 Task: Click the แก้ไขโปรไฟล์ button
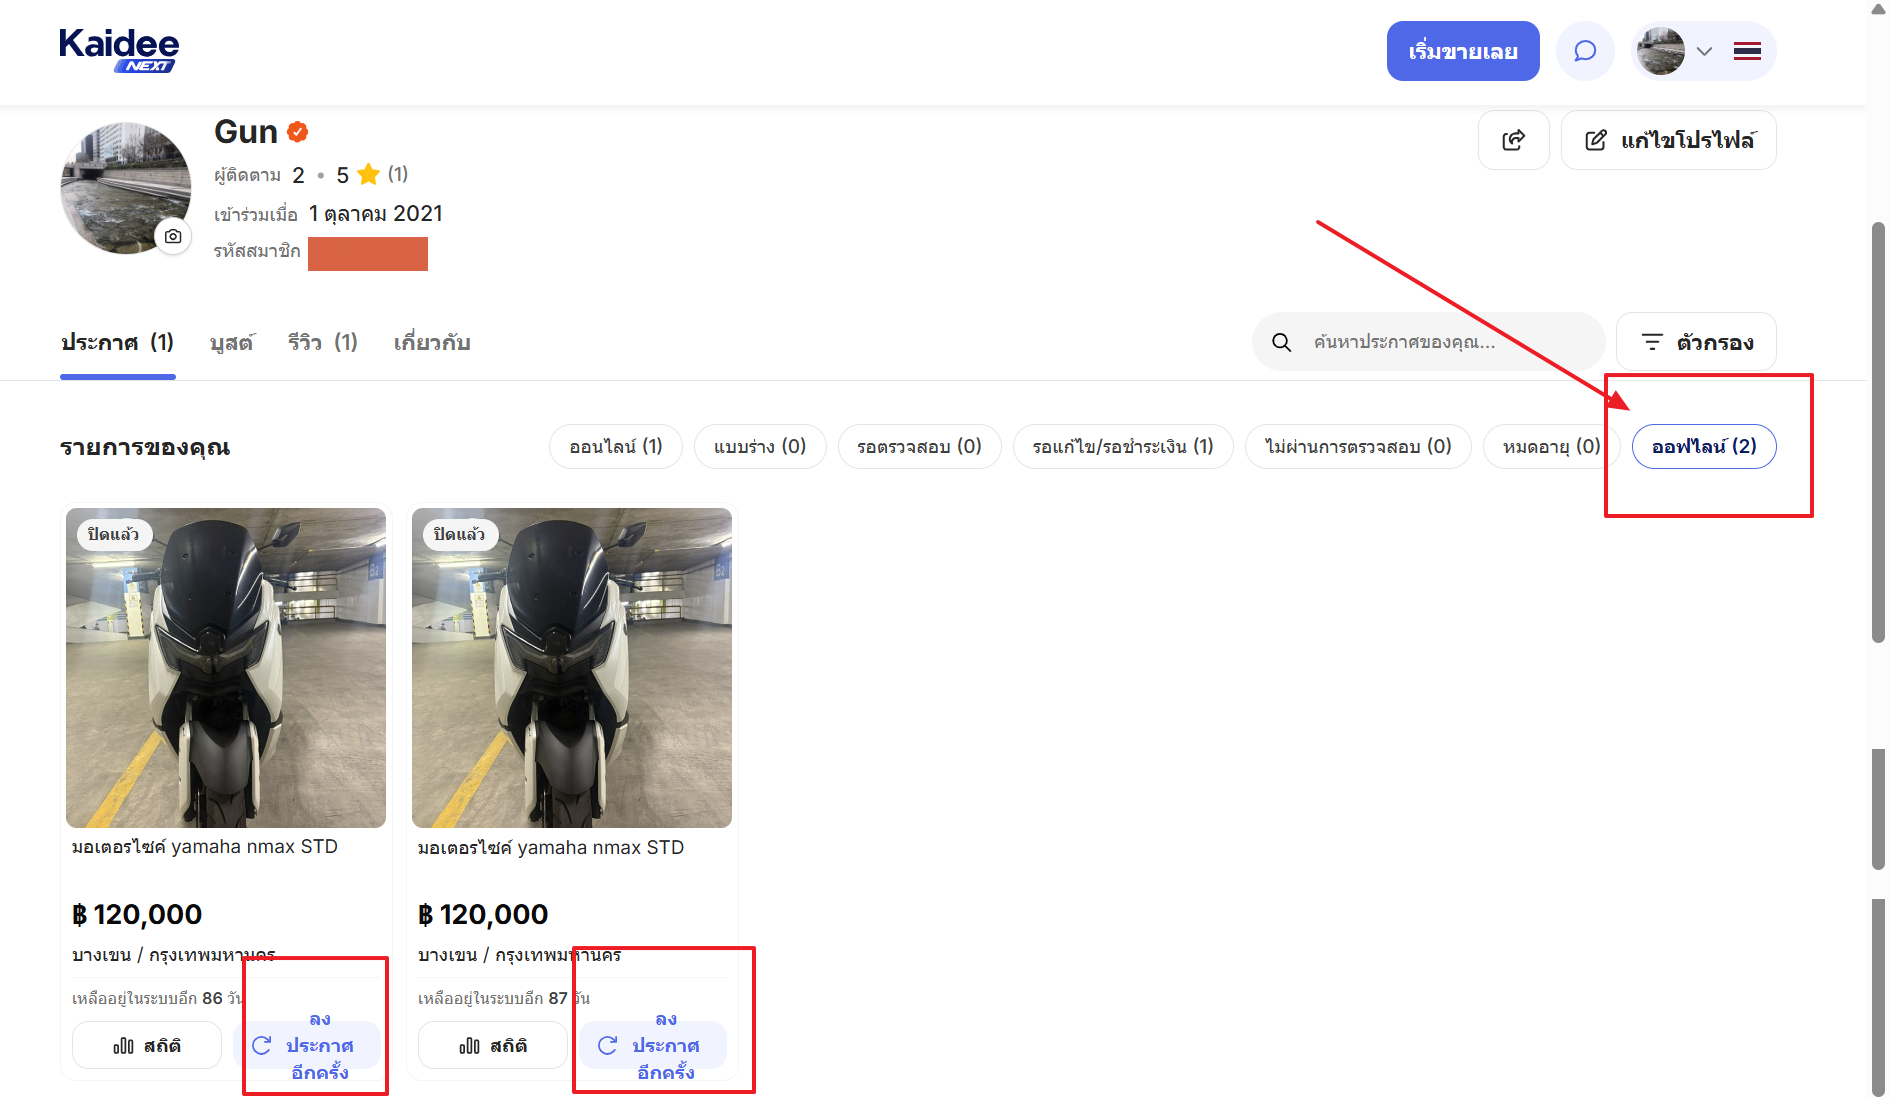(1669, 140)
